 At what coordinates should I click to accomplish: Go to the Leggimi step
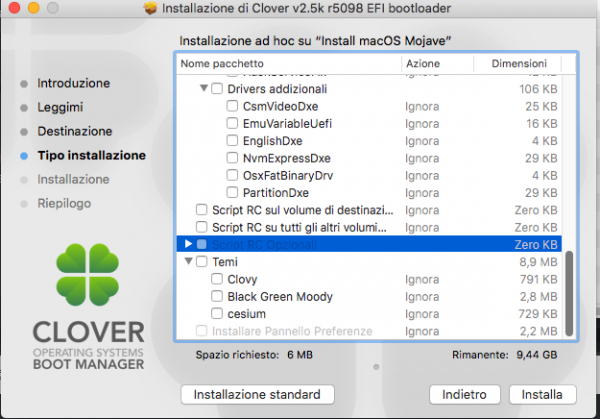coord(60,107)
